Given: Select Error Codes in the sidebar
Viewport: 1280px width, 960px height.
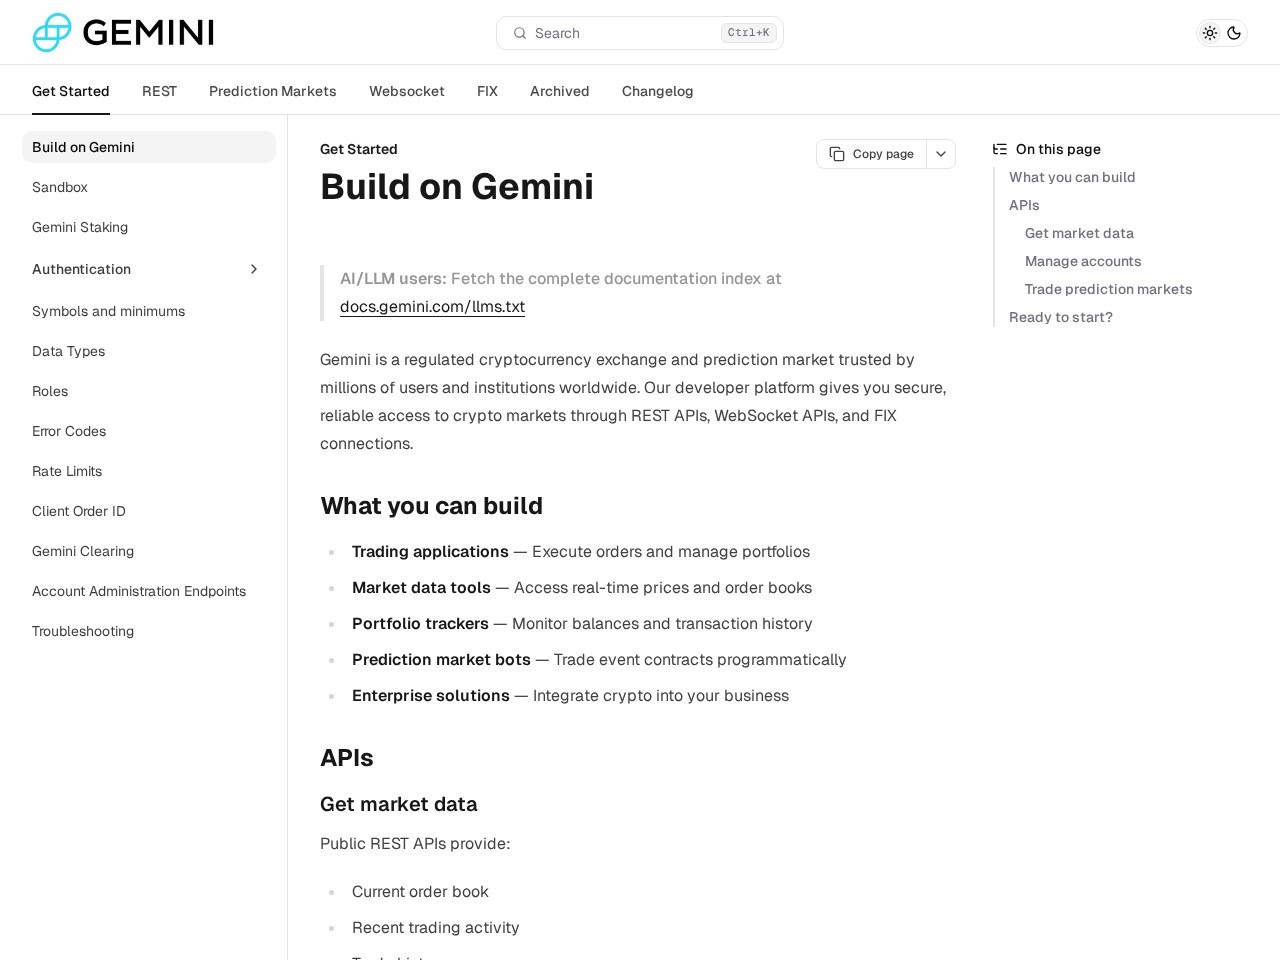Looking at the screenshot, I should click(x=69, y=431).
